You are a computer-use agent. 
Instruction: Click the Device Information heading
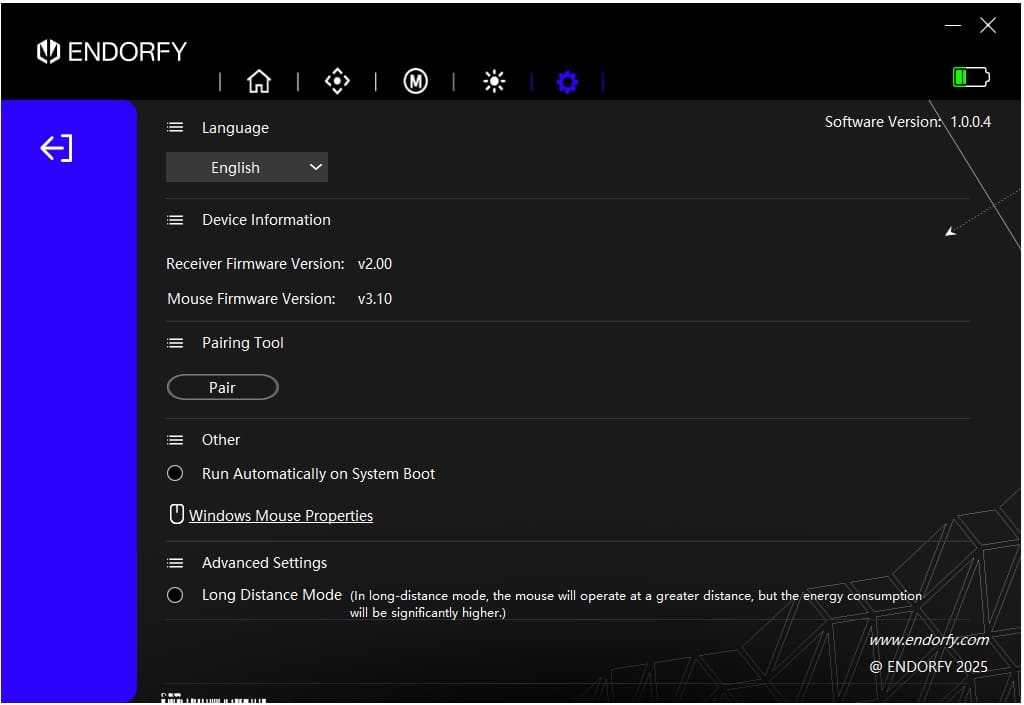point(266,220)
